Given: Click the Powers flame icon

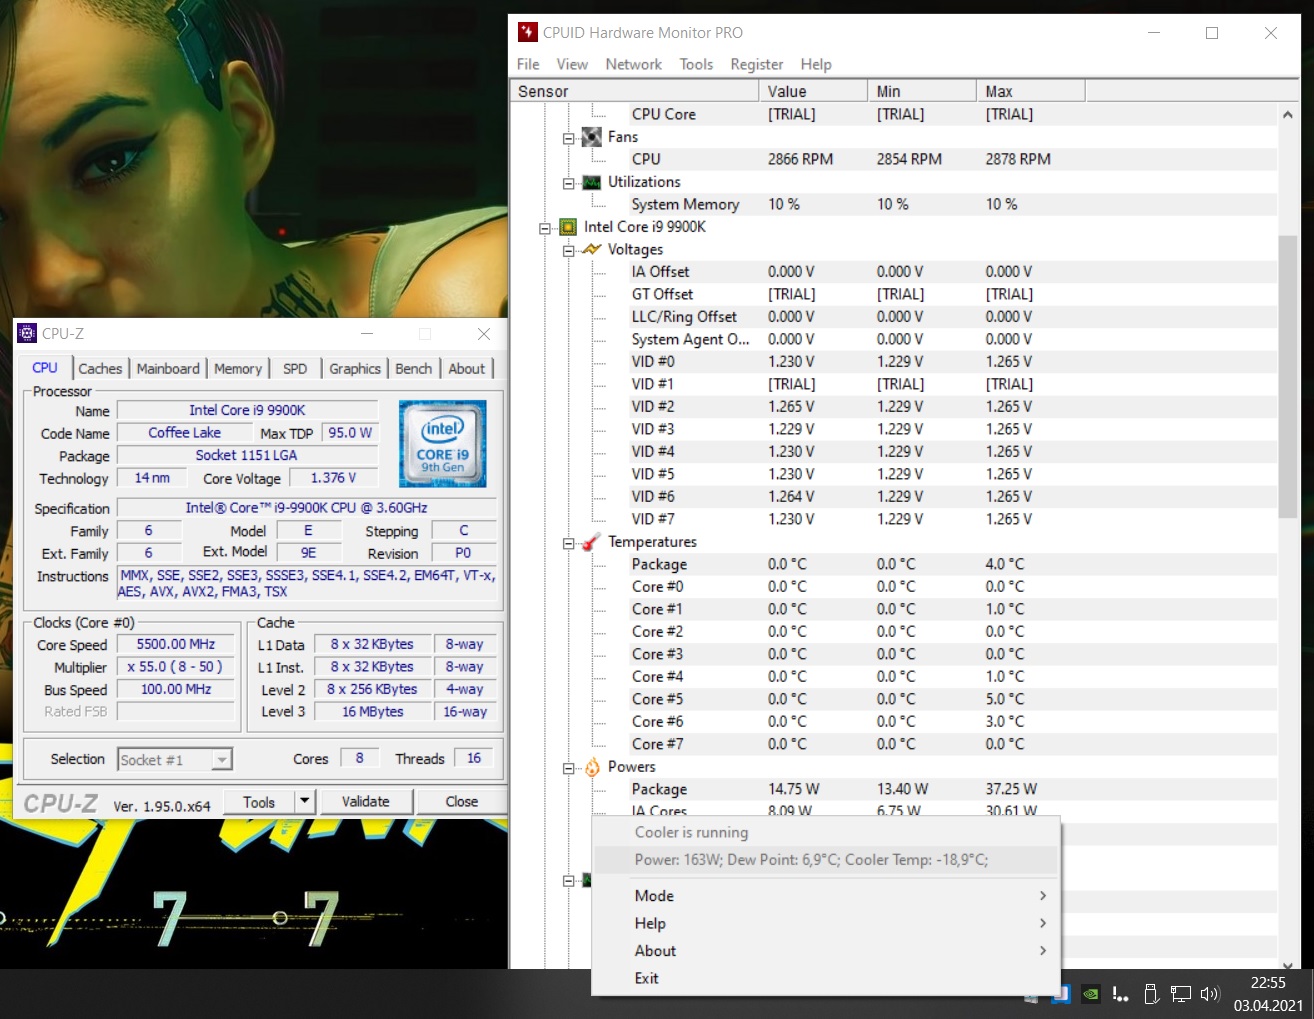Looking at the screenshot, I should point(592,767).
